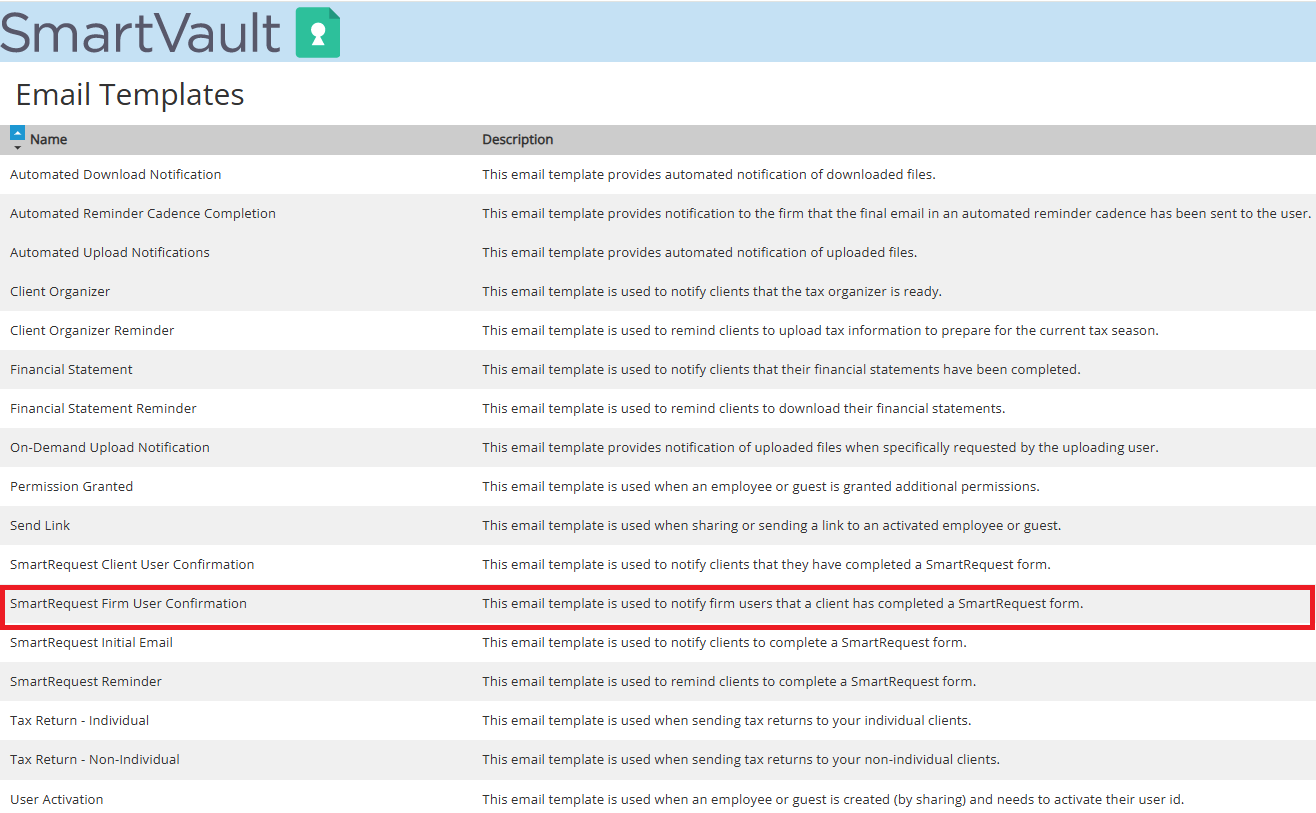
Task: Open SmartRequest Initial Email template
Action: (91, 642)
